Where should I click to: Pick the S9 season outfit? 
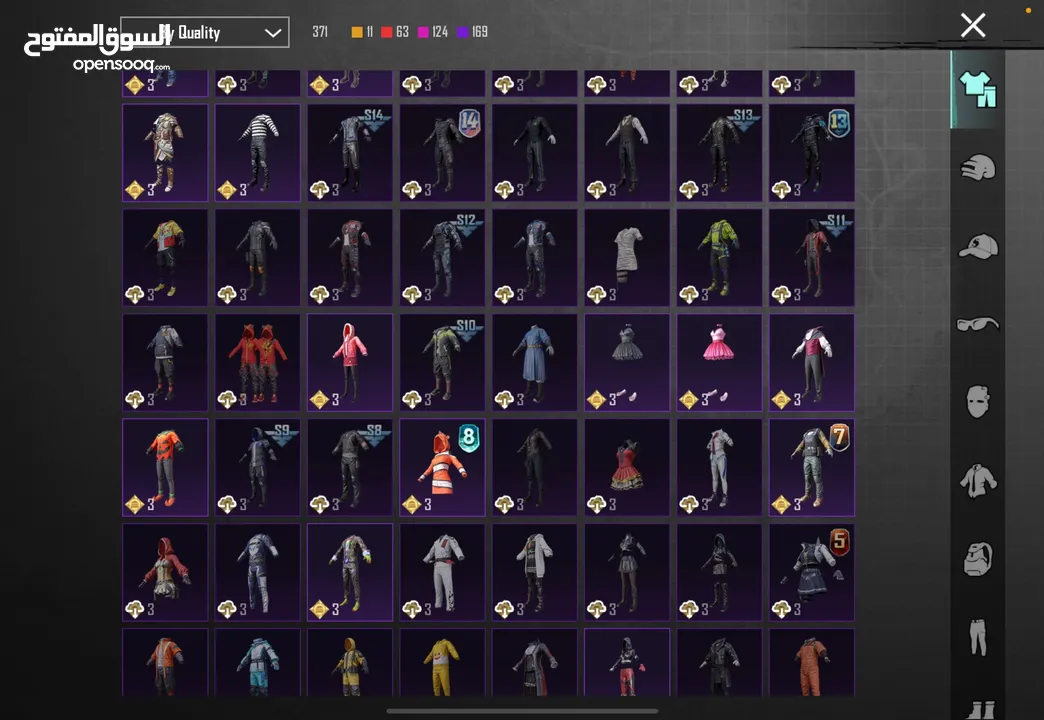tap(258, 468)
